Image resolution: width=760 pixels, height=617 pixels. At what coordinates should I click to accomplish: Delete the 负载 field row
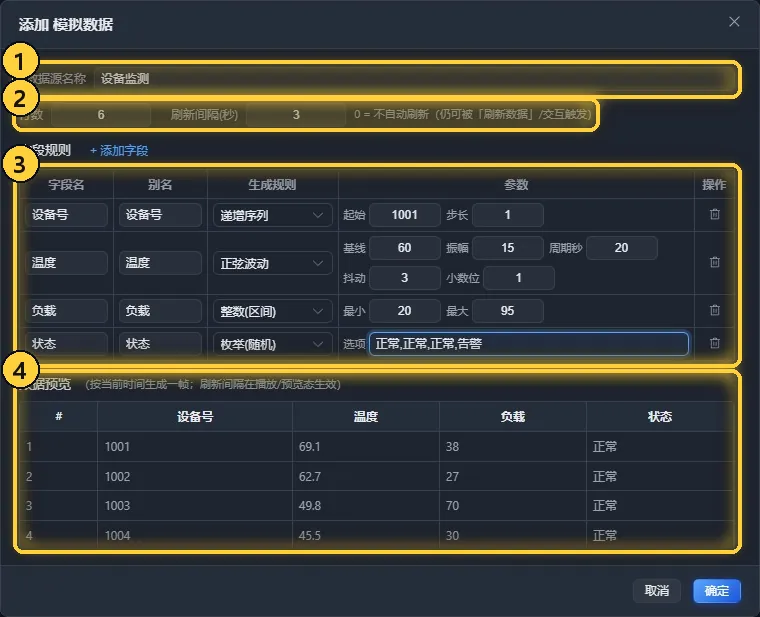pyautogui.click(x=714, y=310)
